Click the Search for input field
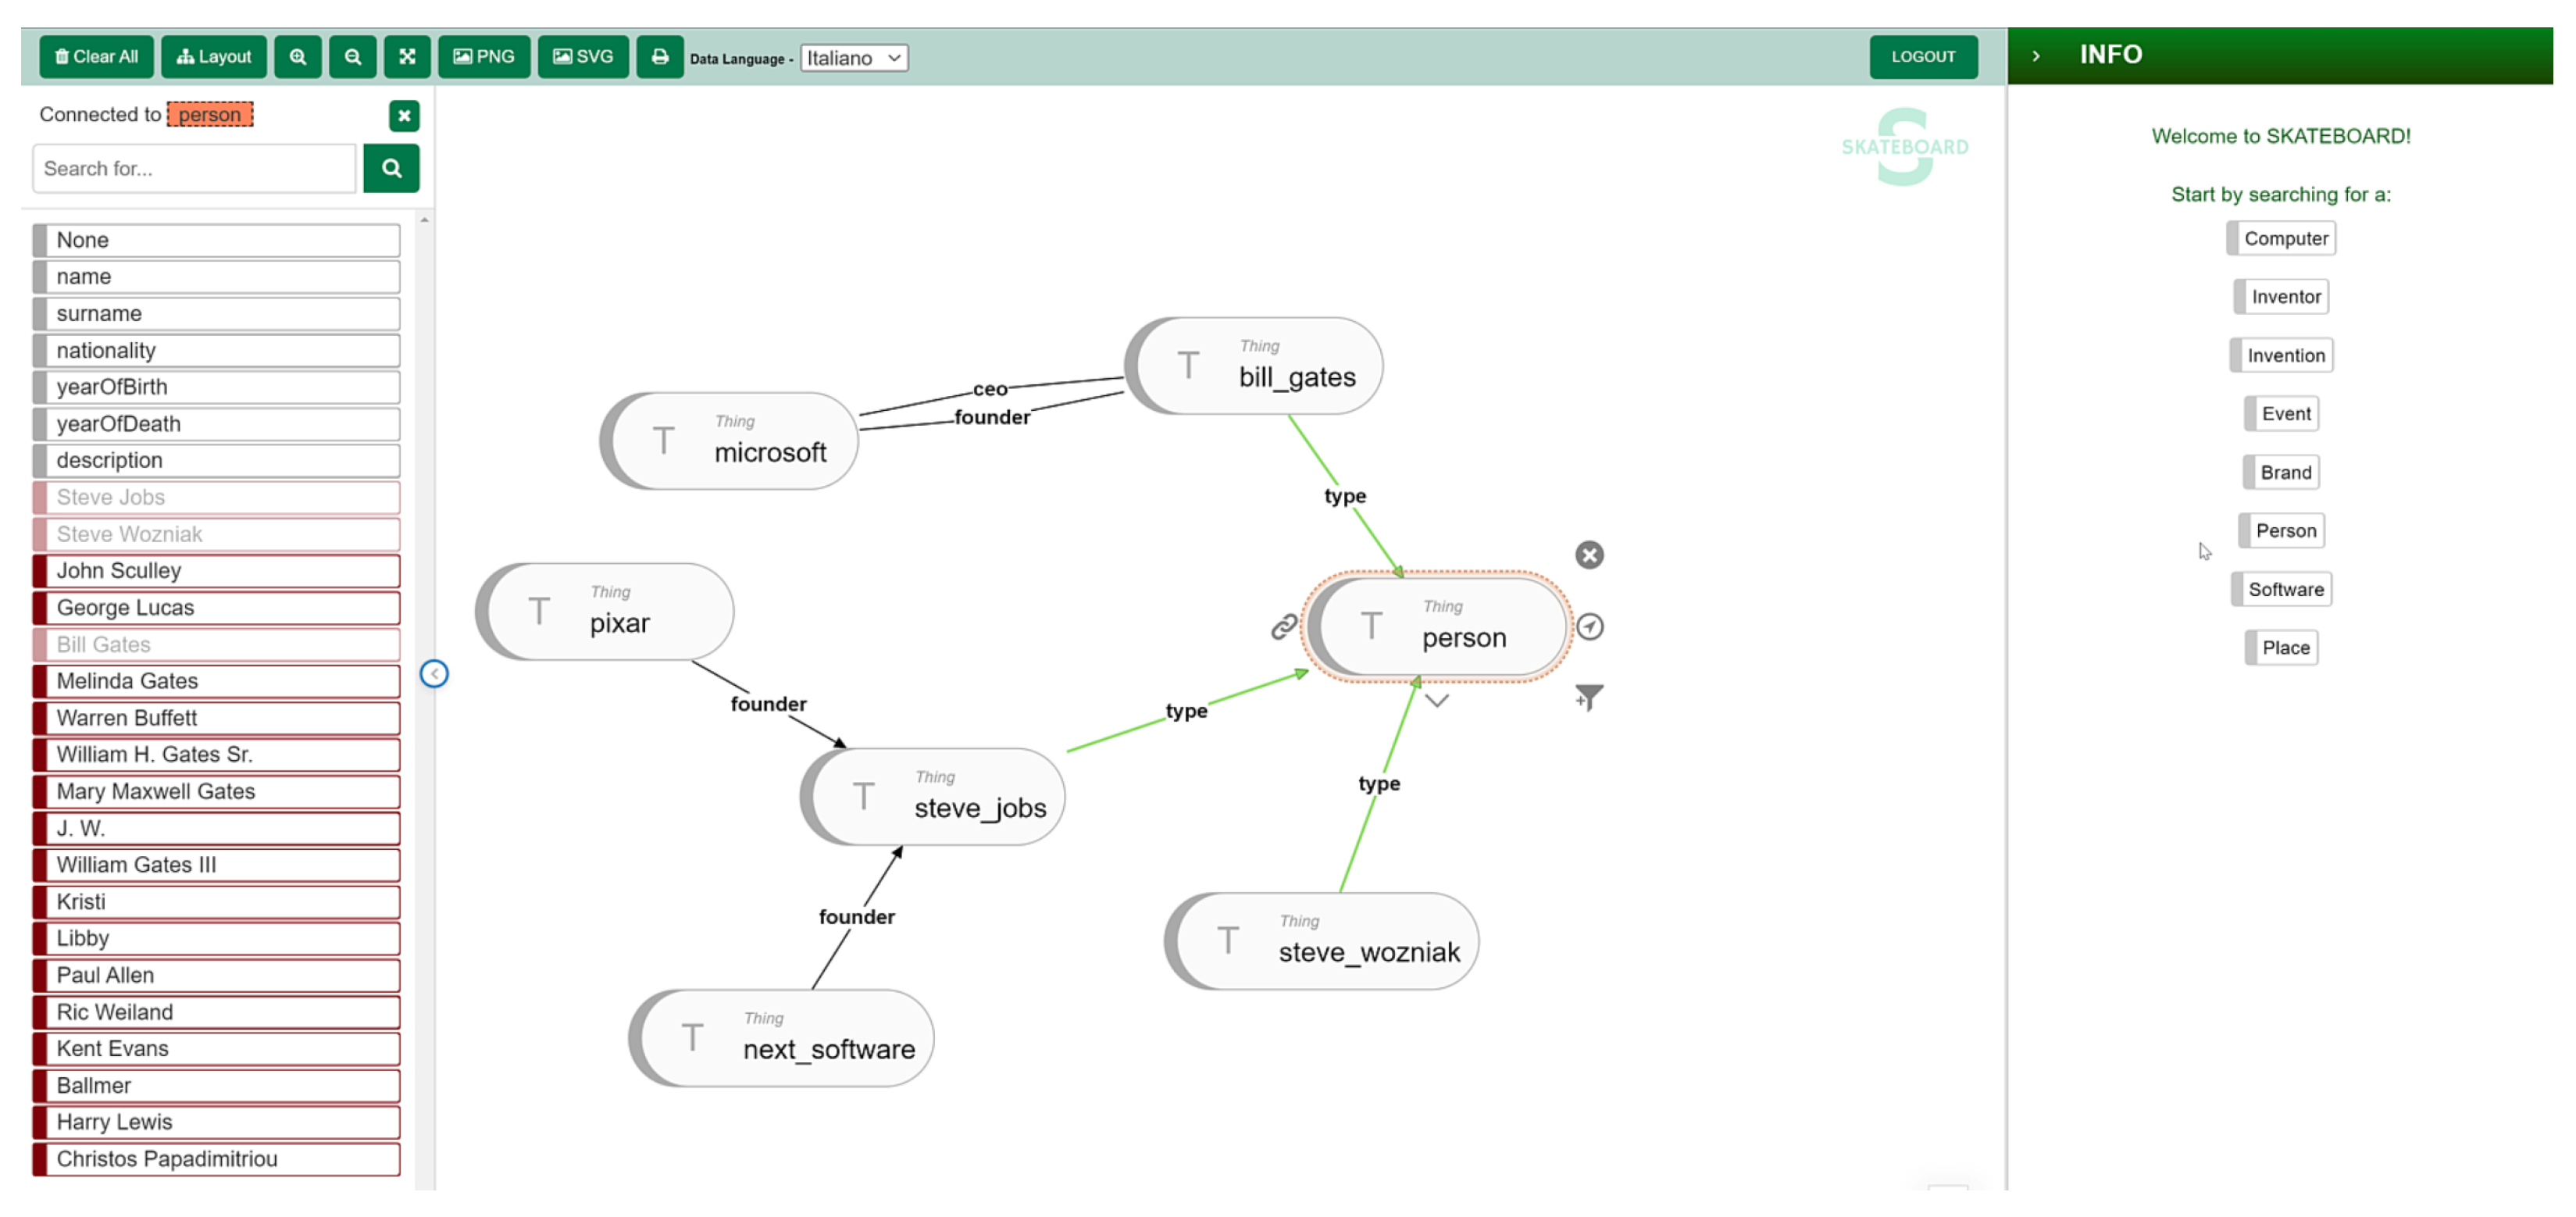2576x1217 pixels. (194, 169)
